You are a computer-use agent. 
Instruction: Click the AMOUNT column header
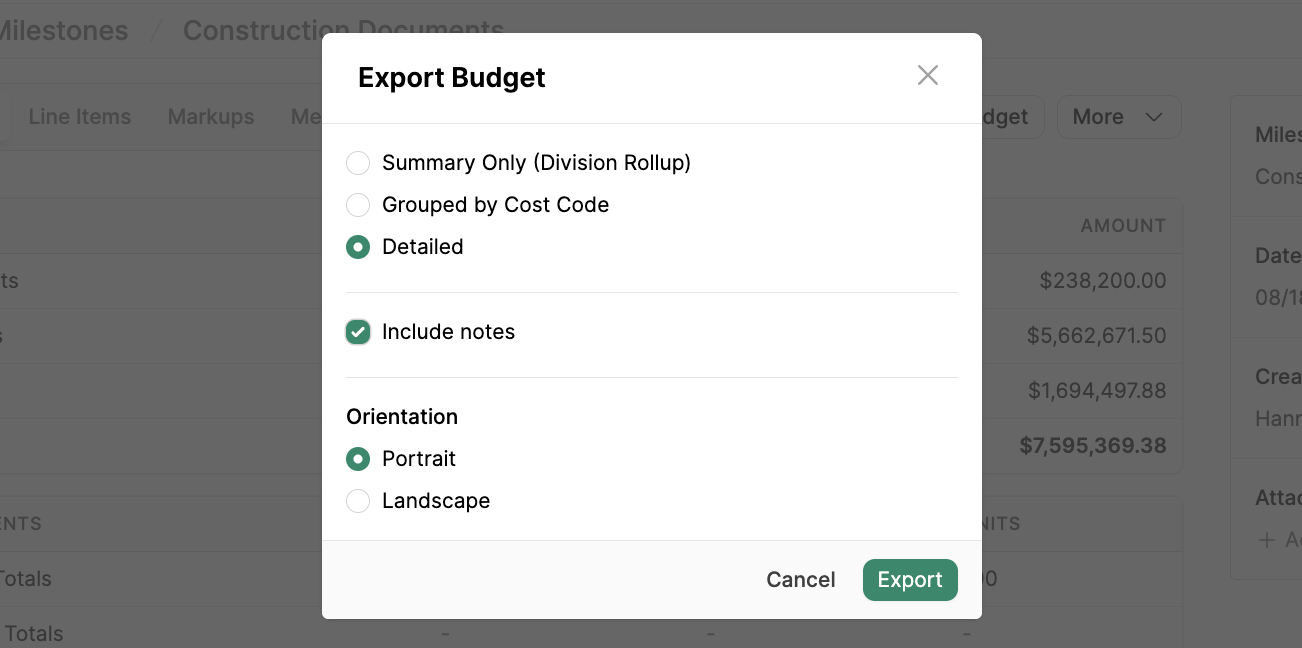pyautogui.click(x=1123, y=226)
